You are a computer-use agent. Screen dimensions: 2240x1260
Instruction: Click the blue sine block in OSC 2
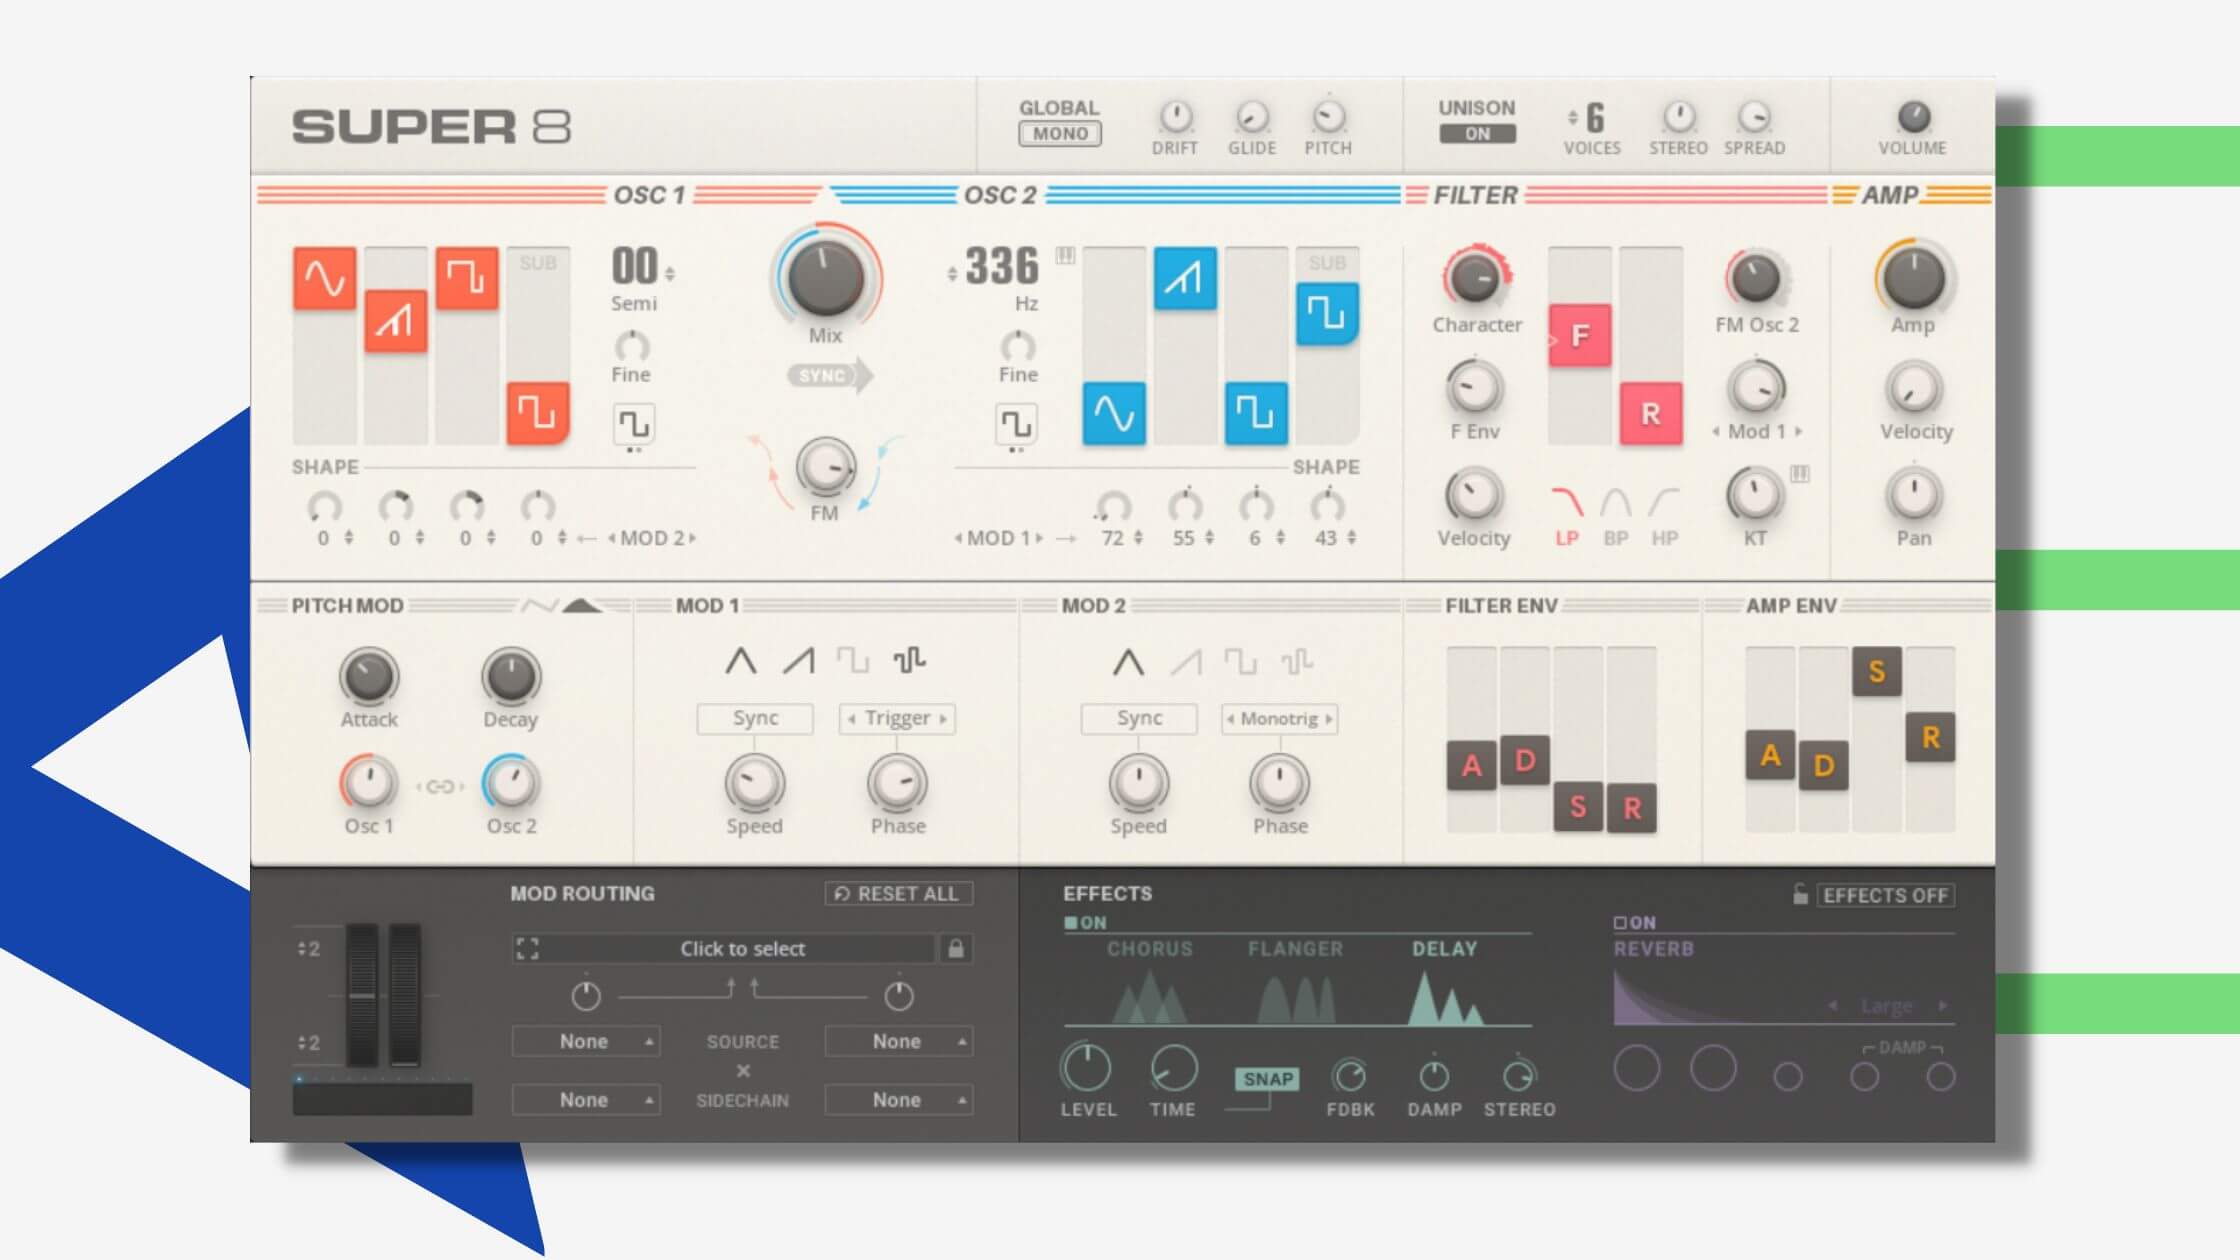(x=1114, y=412)
